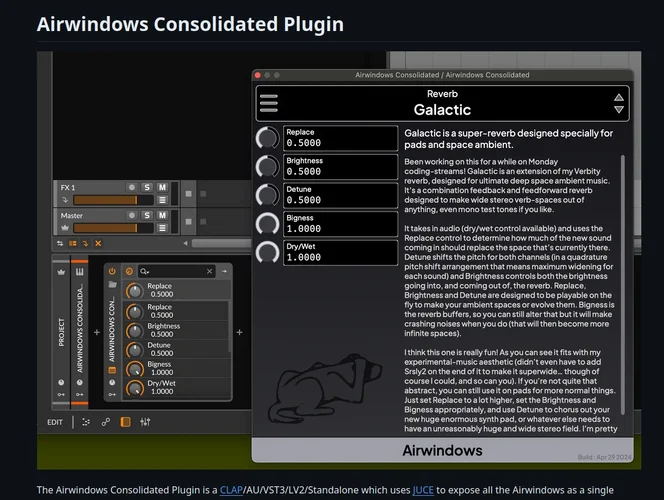Viewport: 664px width, 500px height.
Task: Click the Master track crown icon
Action: pos(65,228)
